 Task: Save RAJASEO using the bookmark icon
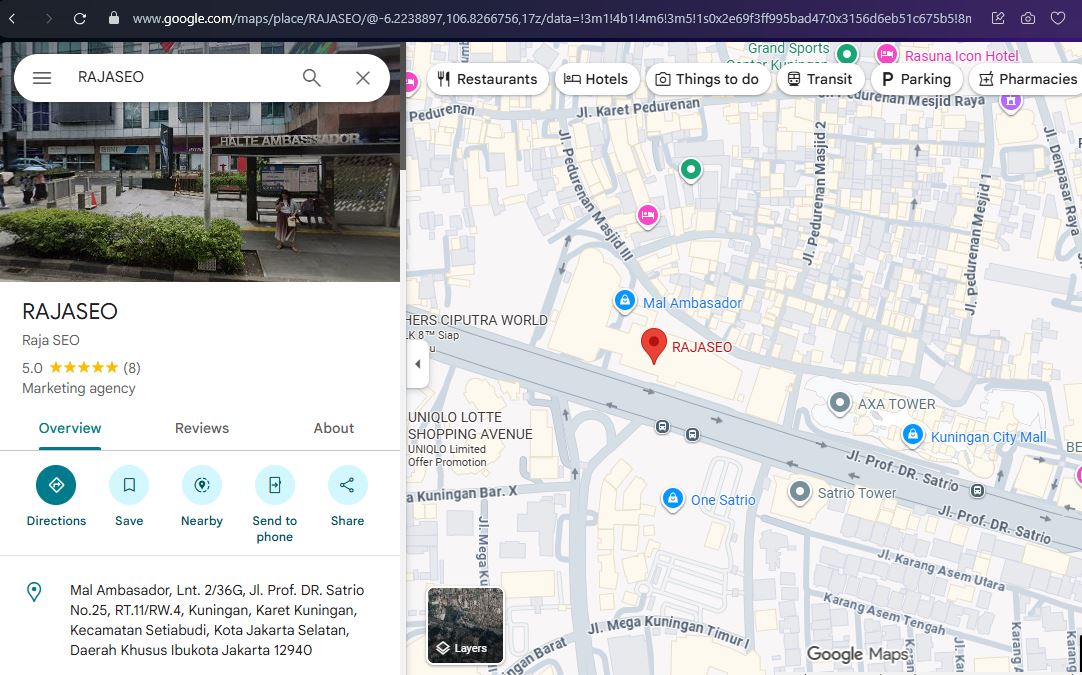tap(129, 484)
